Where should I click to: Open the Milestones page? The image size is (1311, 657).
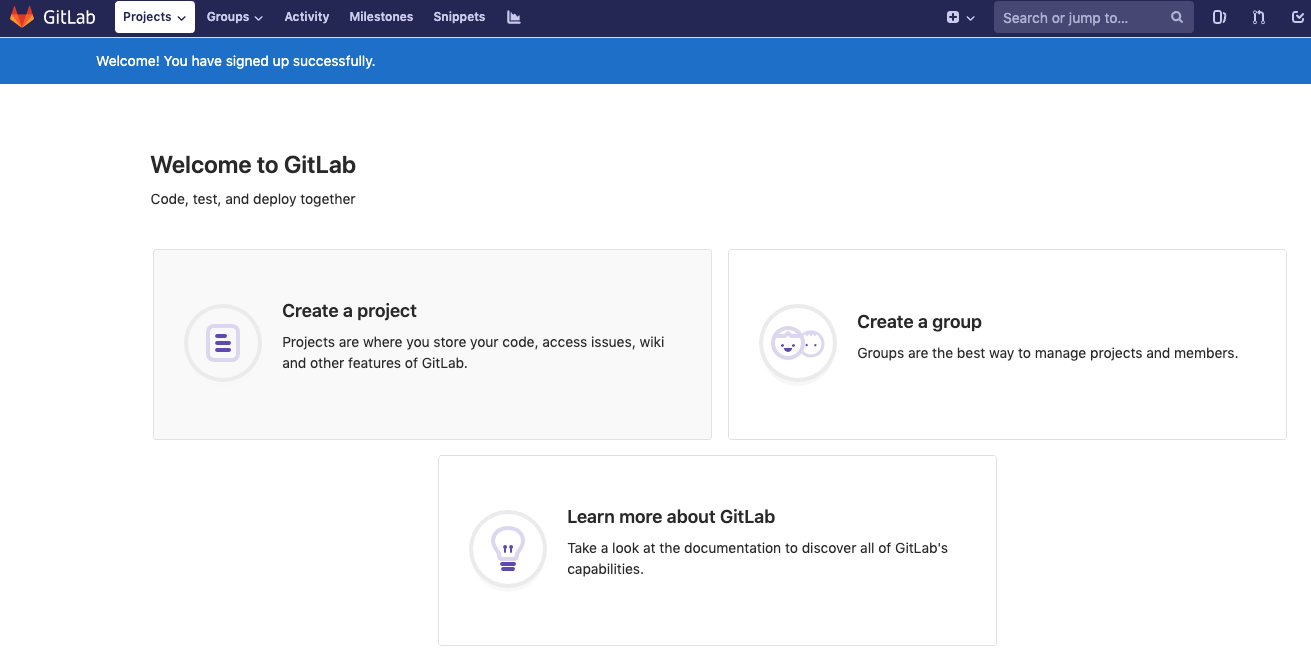coord(381,17)
